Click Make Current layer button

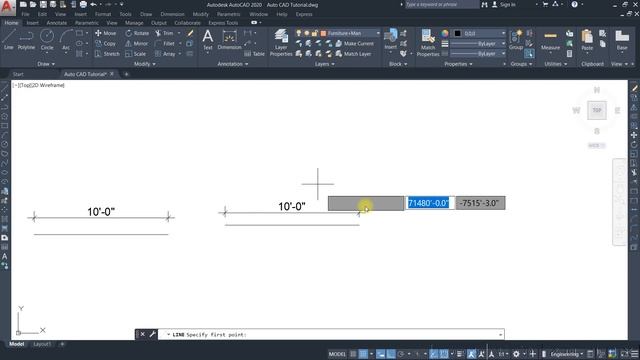click(354, 43)
